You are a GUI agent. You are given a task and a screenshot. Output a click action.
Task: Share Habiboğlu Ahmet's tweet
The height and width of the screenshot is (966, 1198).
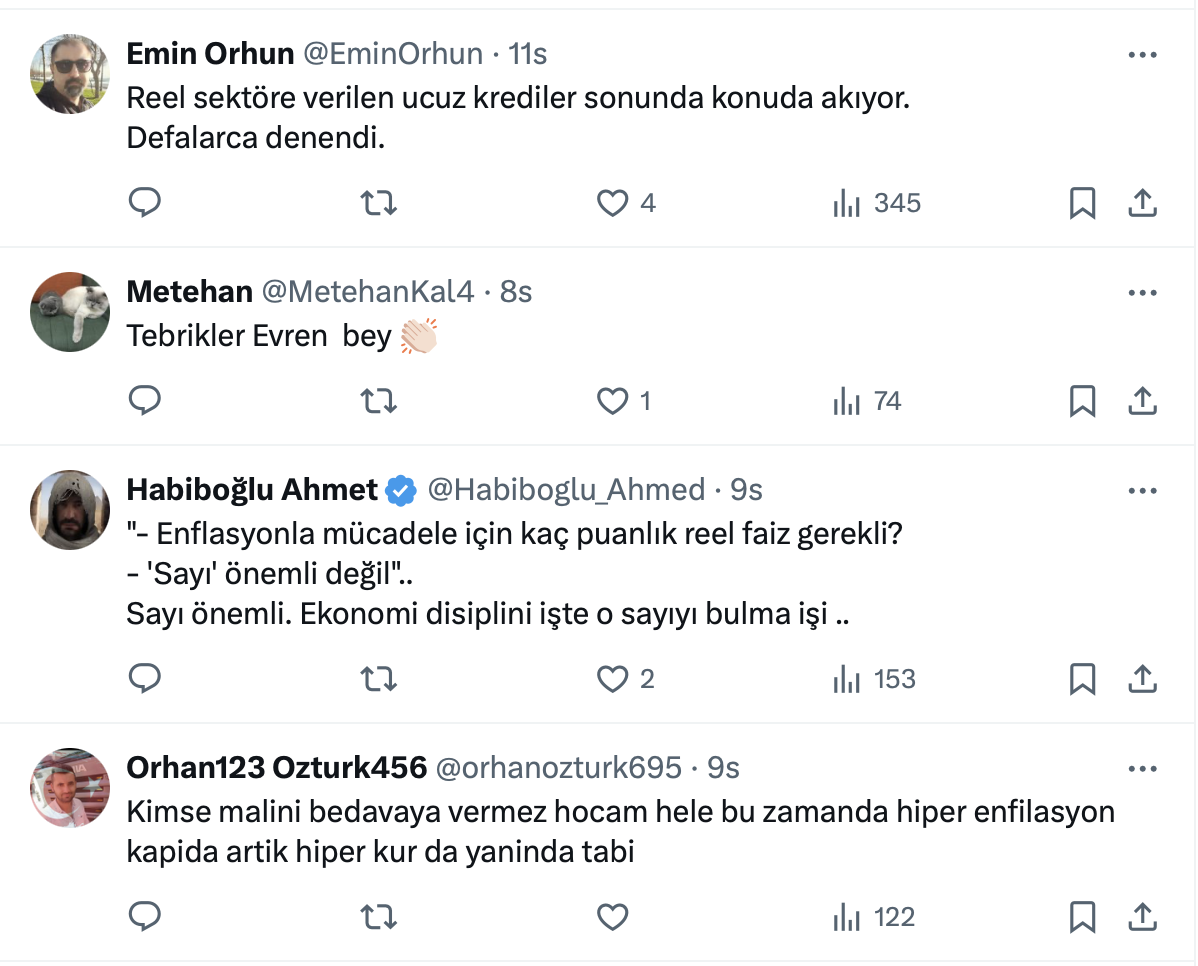[x=1142, y=679]
